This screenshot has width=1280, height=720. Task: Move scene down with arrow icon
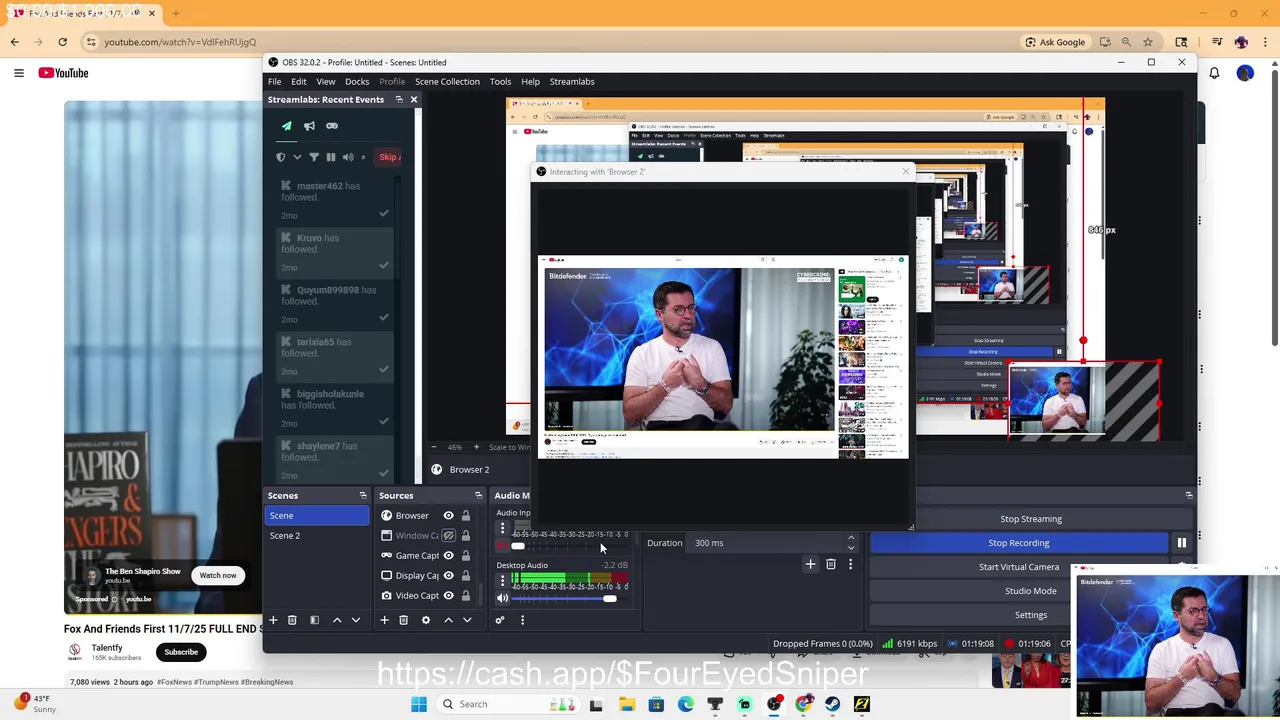point(355,620)
